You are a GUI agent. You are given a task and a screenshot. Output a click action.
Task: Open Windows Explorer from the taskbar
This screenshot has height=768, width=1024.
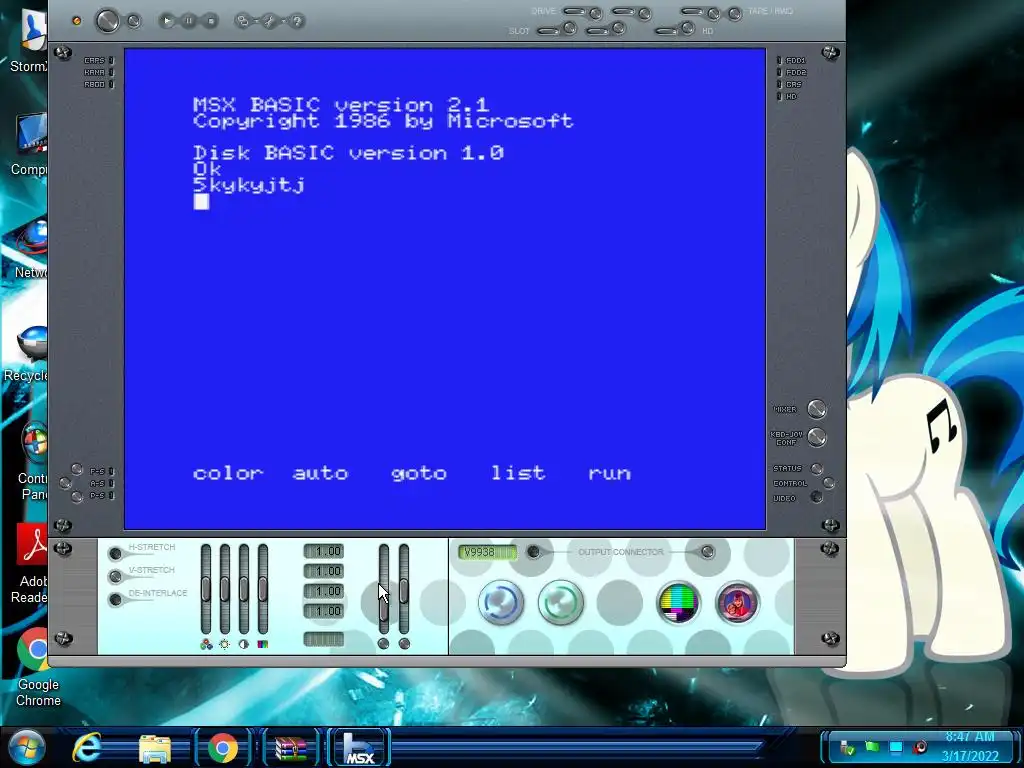click(154, 748)
